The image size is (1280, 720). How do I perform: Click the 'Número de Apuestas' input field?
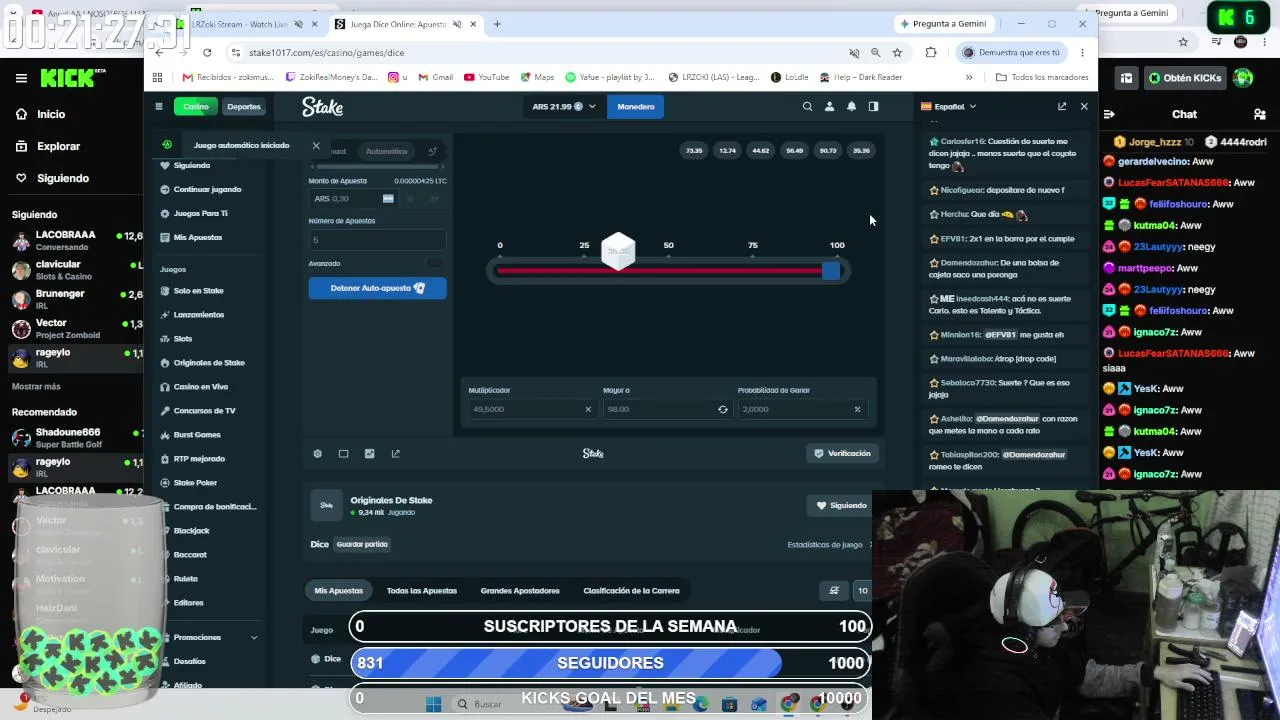click(377, 240)
